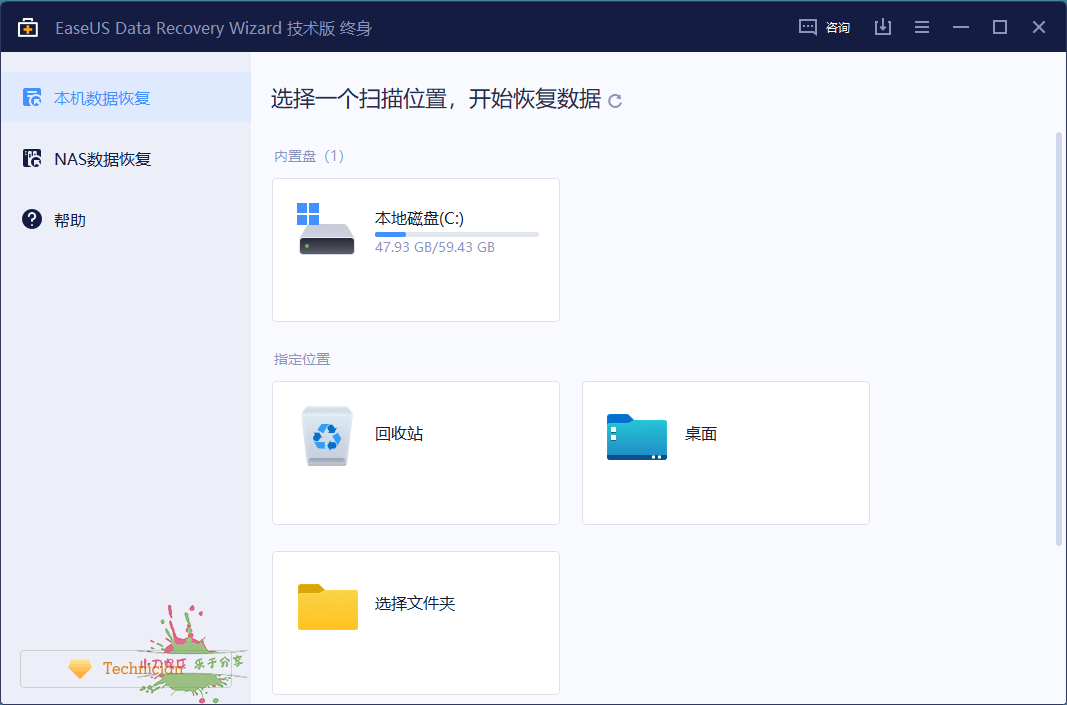The image size is (1067, 705).
Task: Click the download icon in the title bar
Action: coord(883,27)
